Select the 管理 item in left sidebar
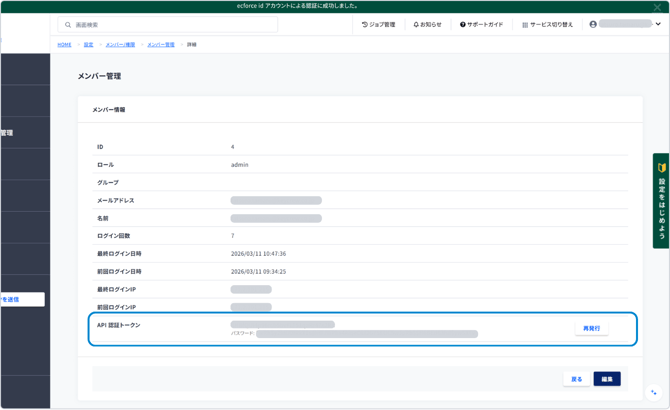Image resolution: width=670 pixels, height=410 pixels. pos(10,133)
